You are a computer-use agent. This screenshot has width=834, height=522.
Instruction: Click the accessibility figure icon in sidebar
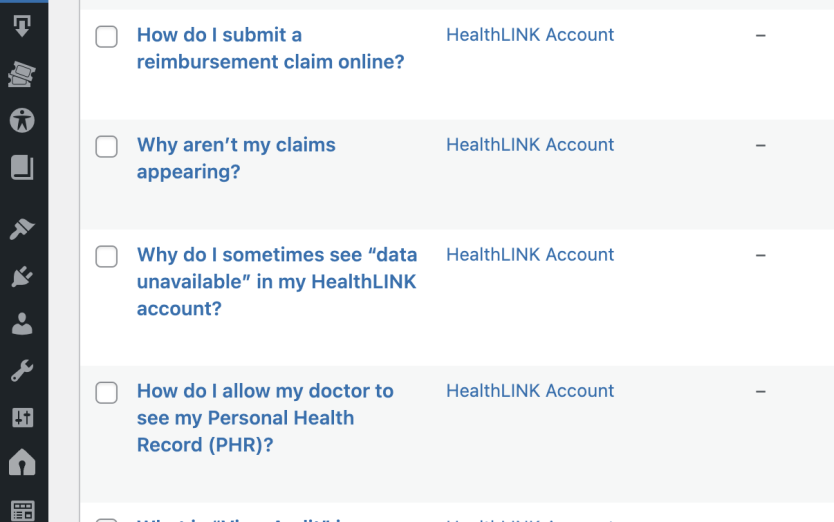(x=22, y=120)
